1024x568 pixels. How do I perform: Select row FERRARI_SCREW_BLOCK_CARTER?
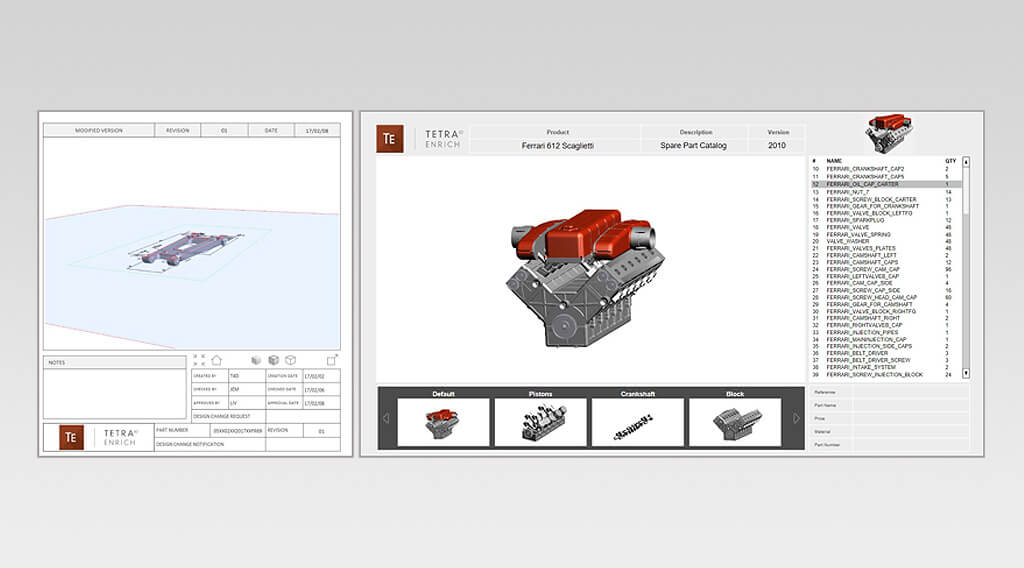coord(886,200)
